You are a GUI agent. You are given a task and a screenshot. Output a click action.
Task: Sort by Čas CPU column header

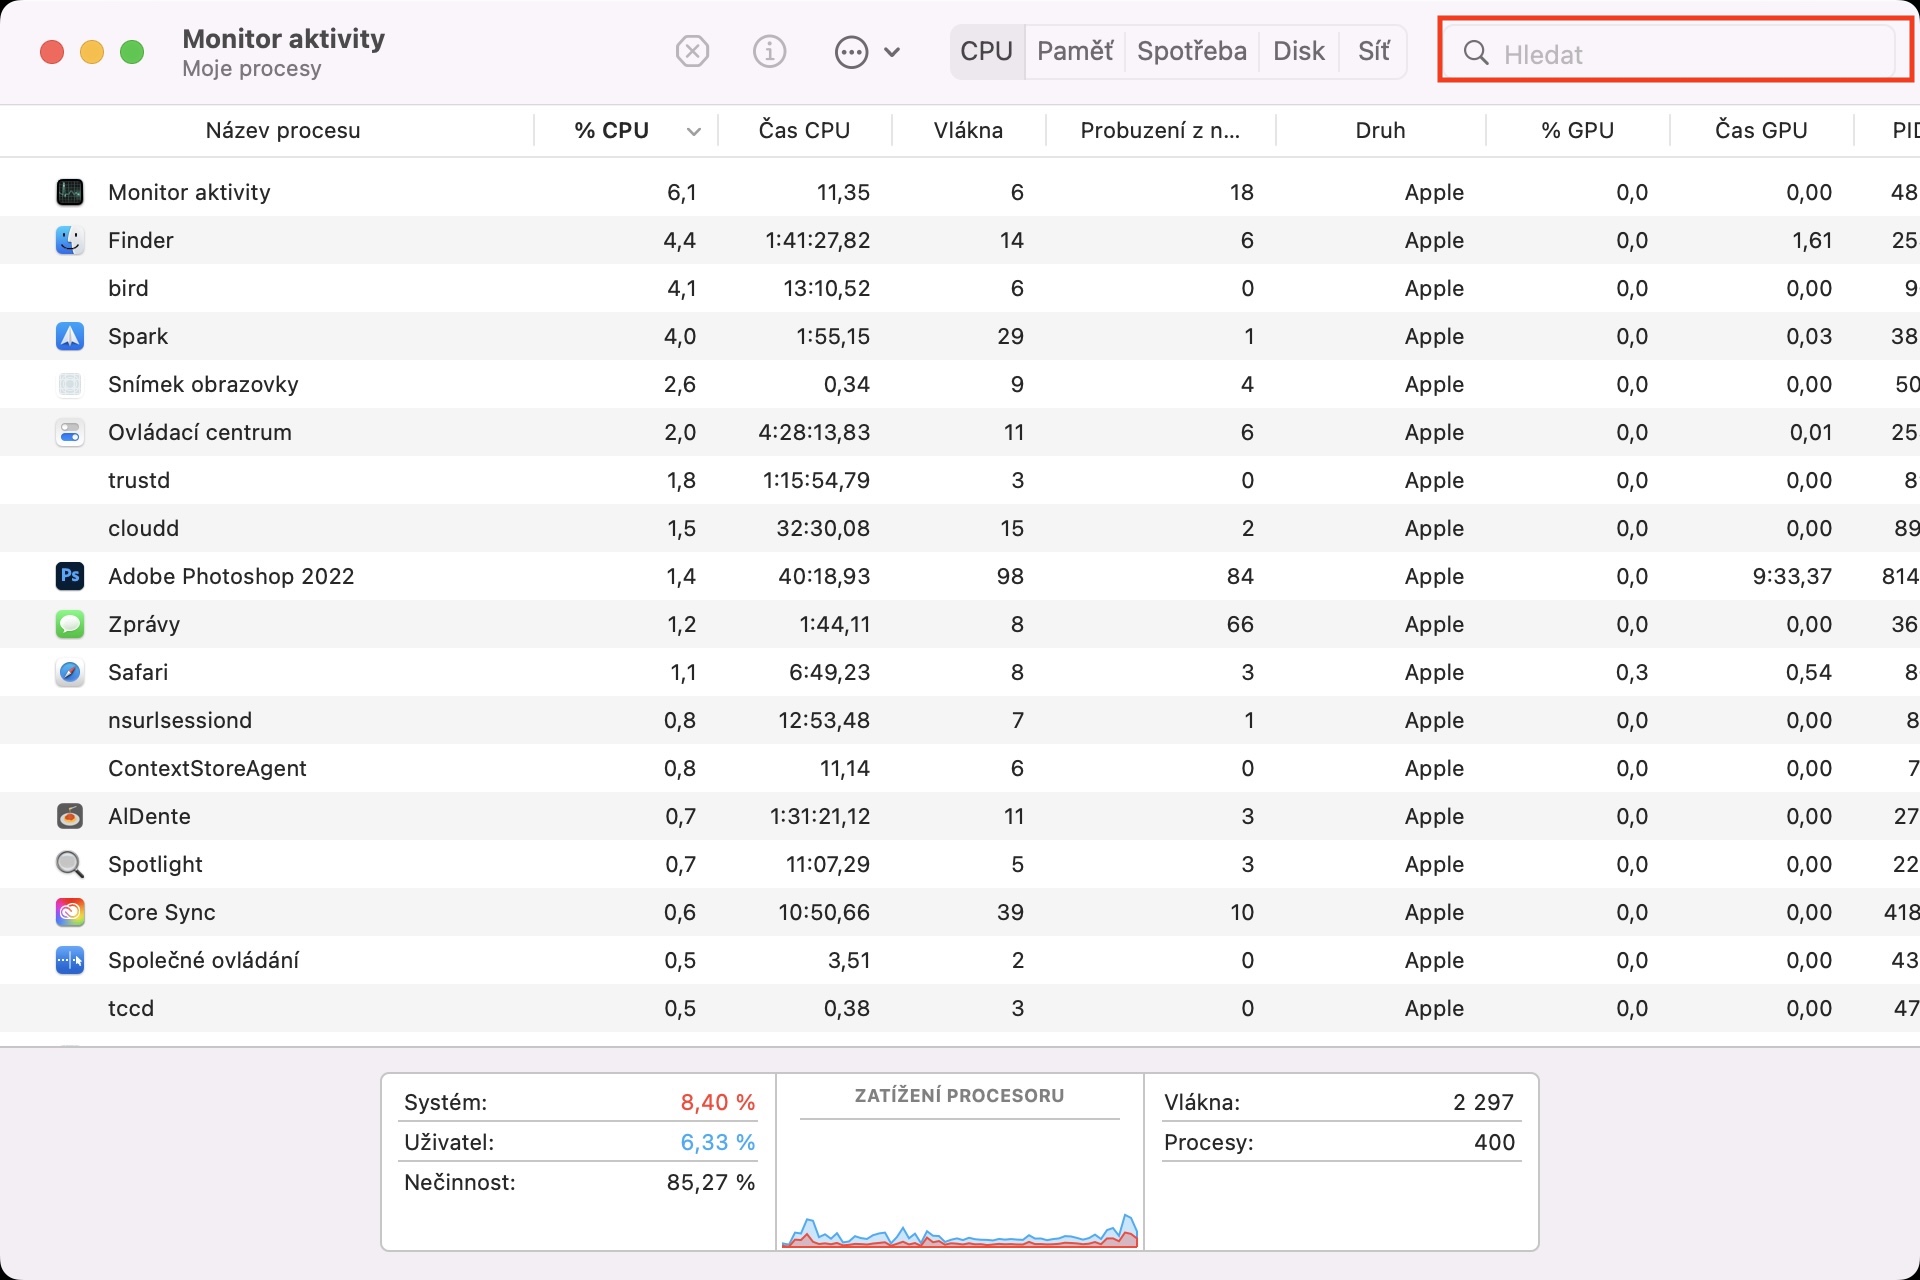click(x=804, y=130)
